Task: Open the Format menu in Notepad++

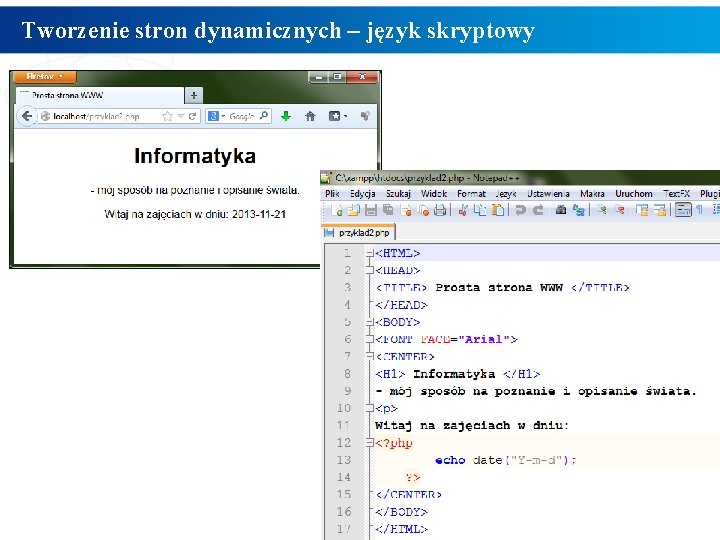Action: (x=471, y=193)
